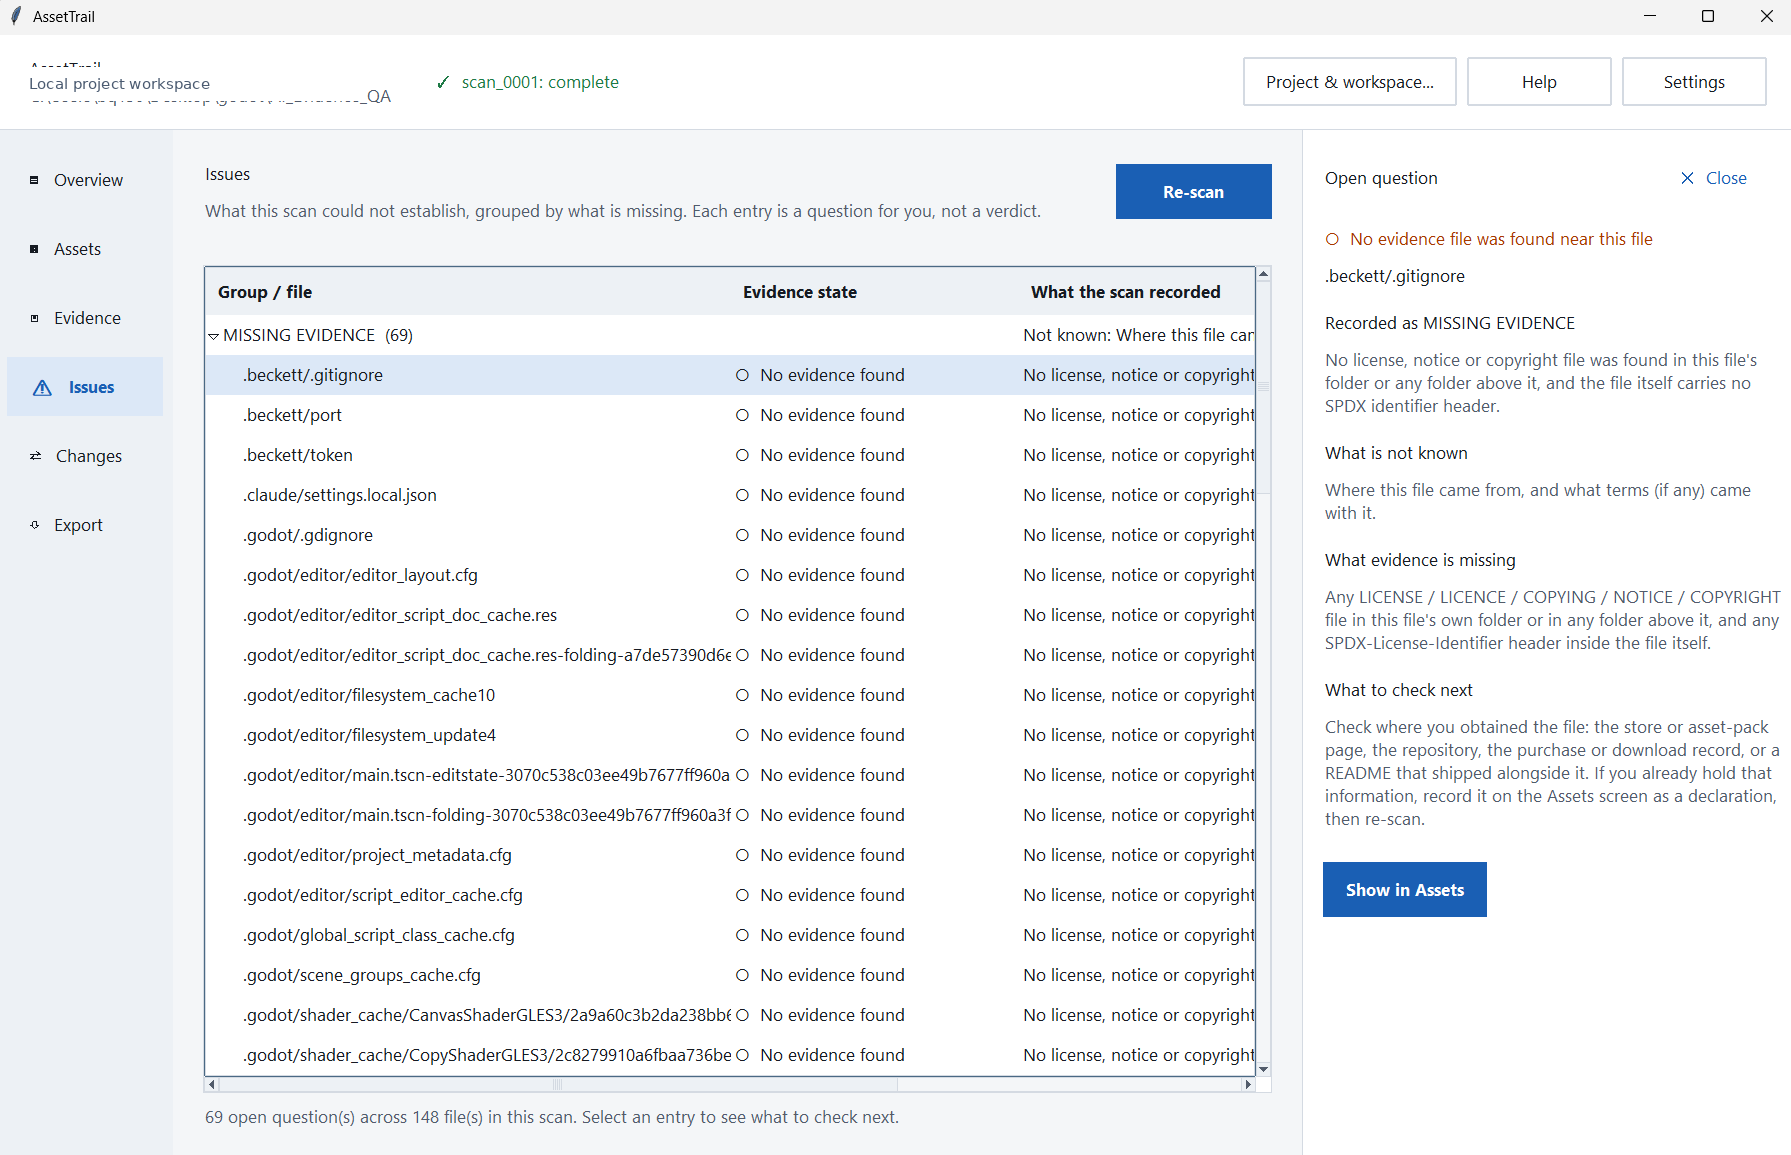
Task: Click the Evidence sidebar icon
Action: 34,318
